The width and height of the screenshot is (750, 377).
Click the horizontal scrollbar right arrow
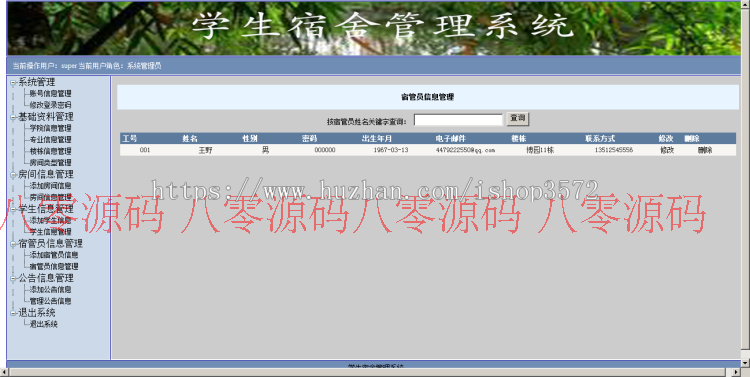[737, 372]
